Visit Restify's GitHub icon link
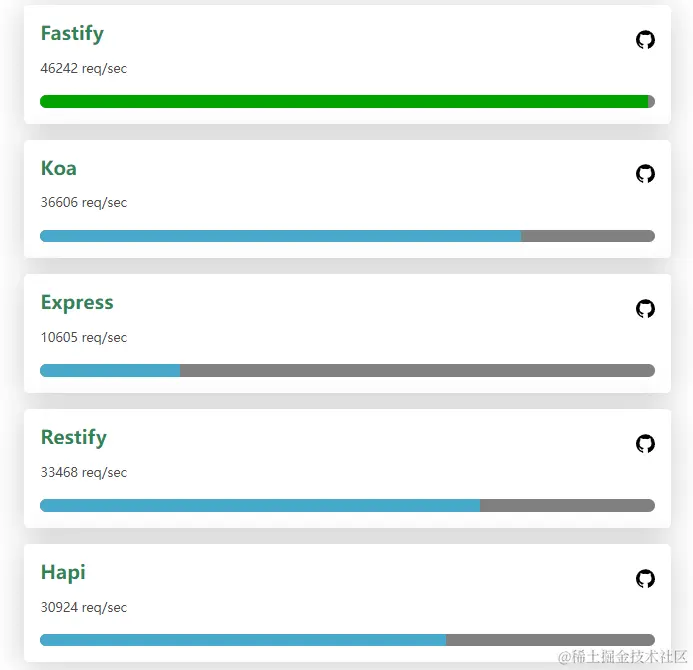 pos(645,443)
